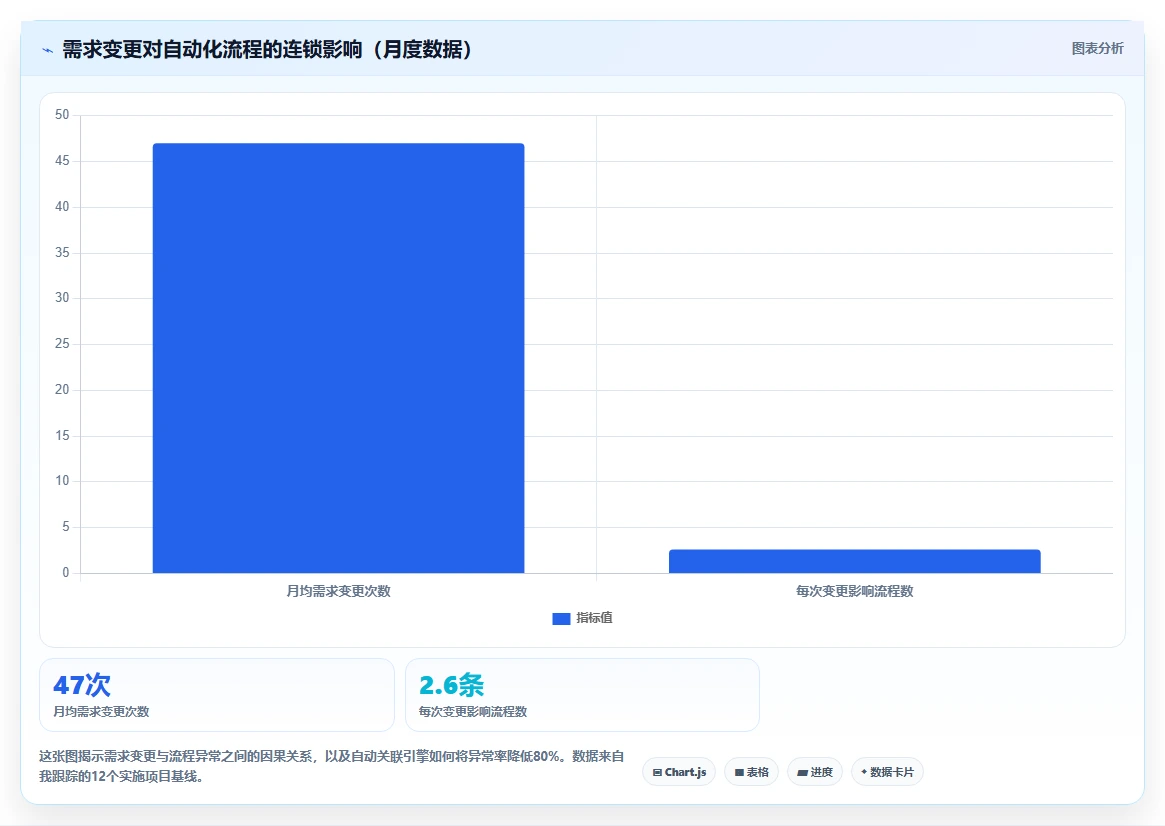The image size is (1165, 826).
Task: Click the 进度 tag icon
Action: [x=802, y=773]
